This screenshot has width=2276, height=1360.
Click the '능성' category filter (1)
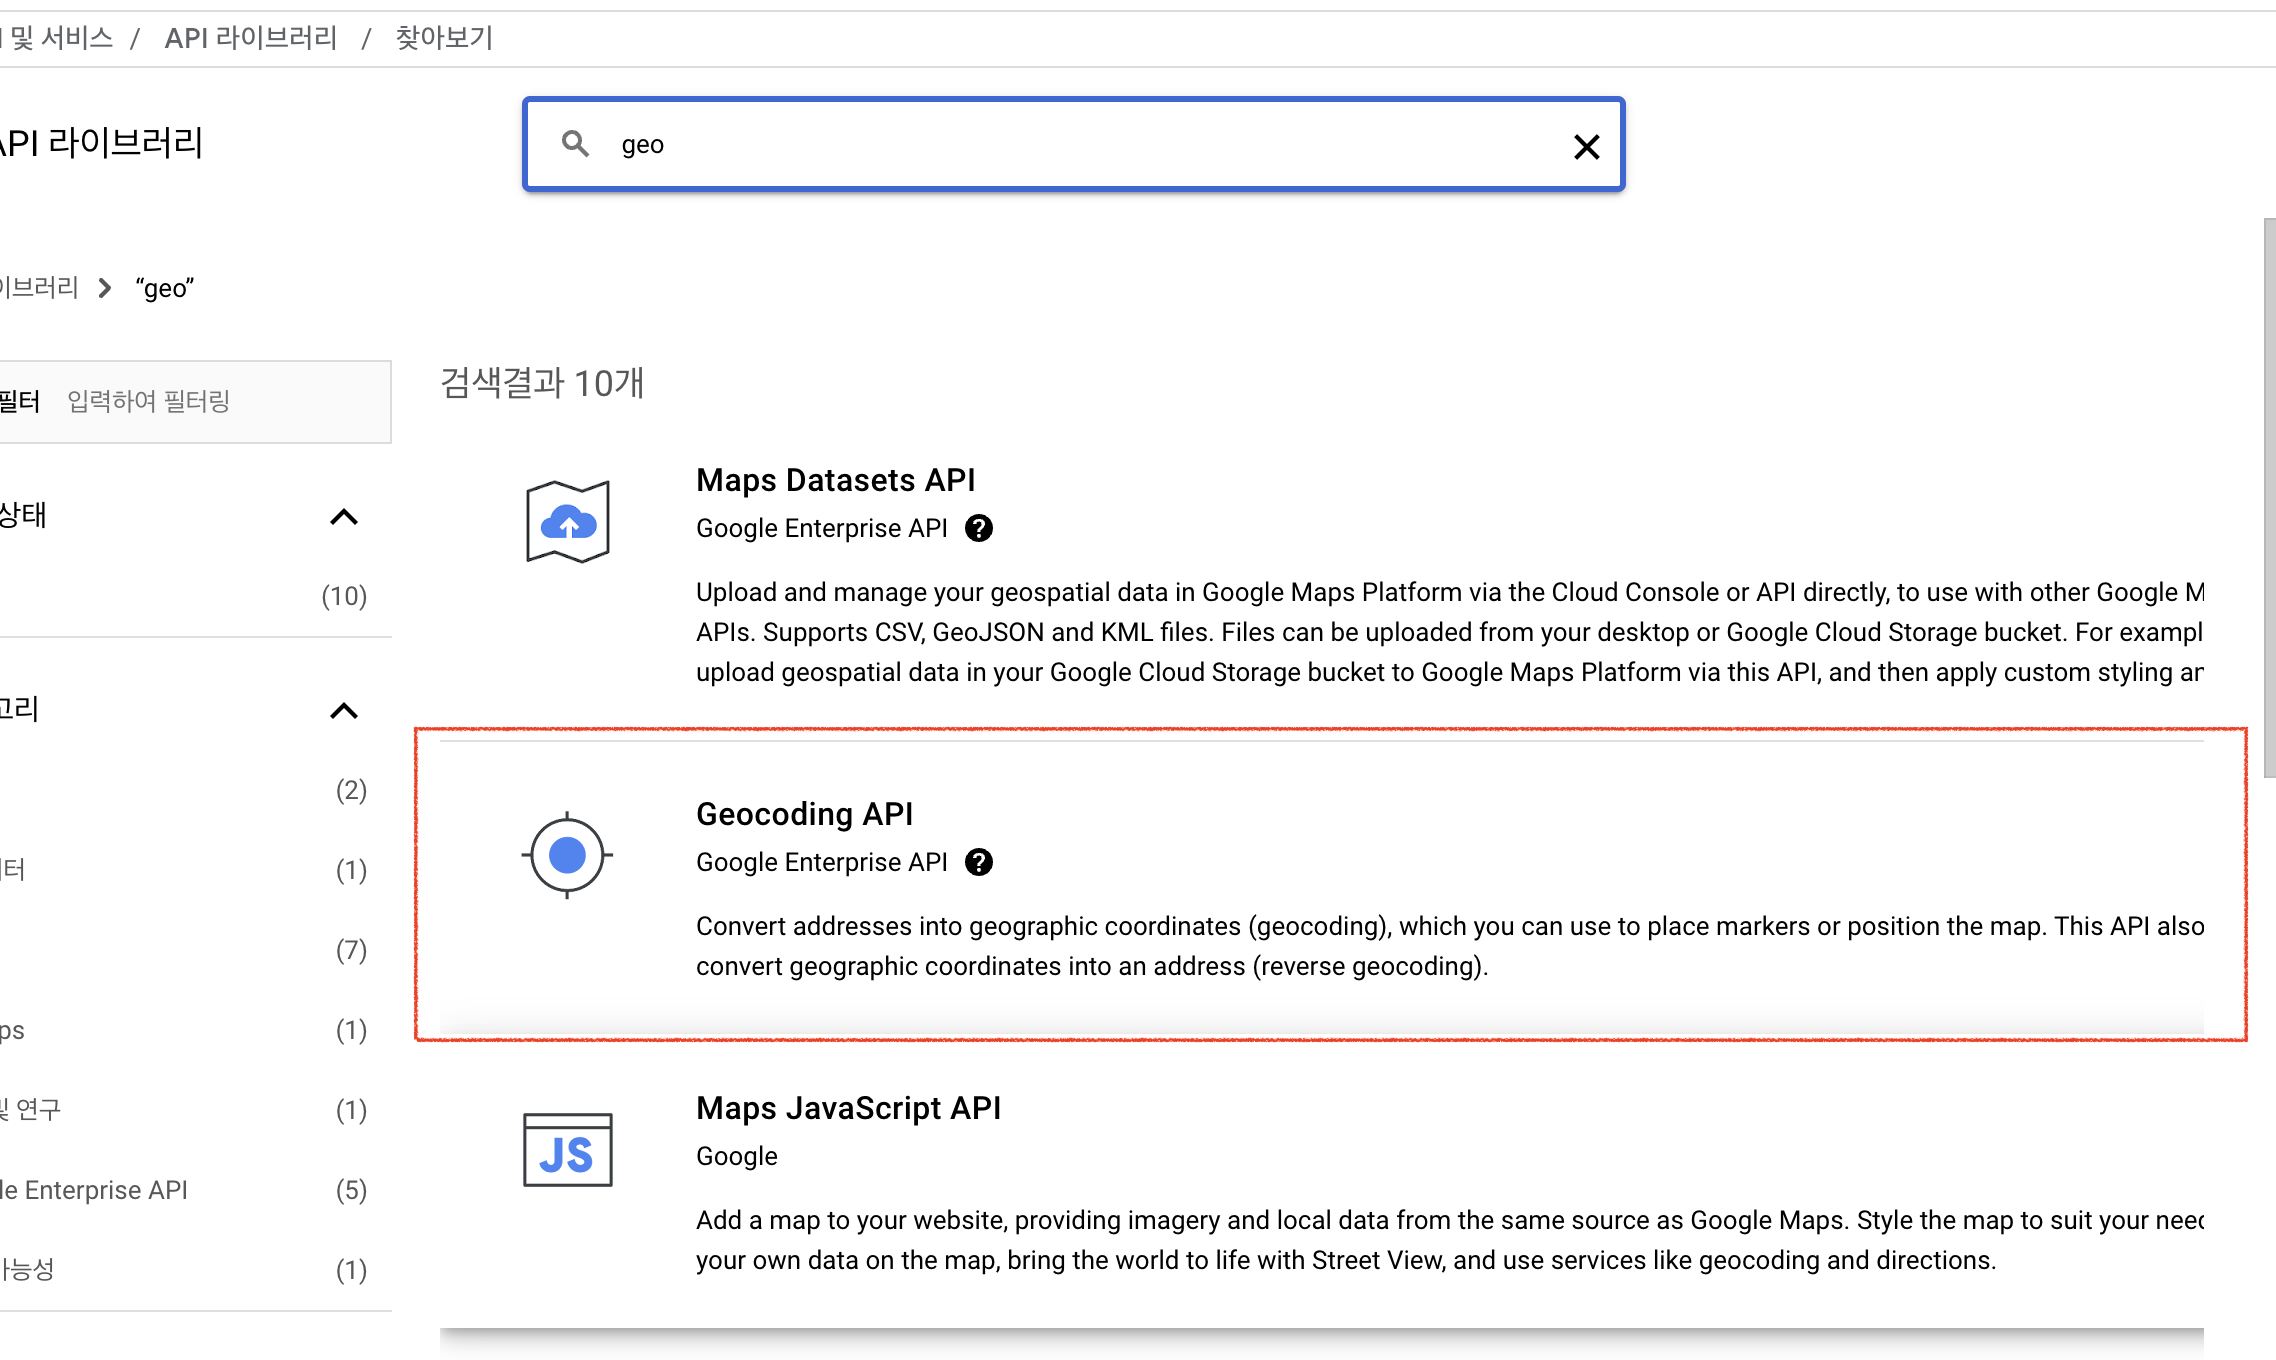pyautogui.click(x=184, y=1270)
